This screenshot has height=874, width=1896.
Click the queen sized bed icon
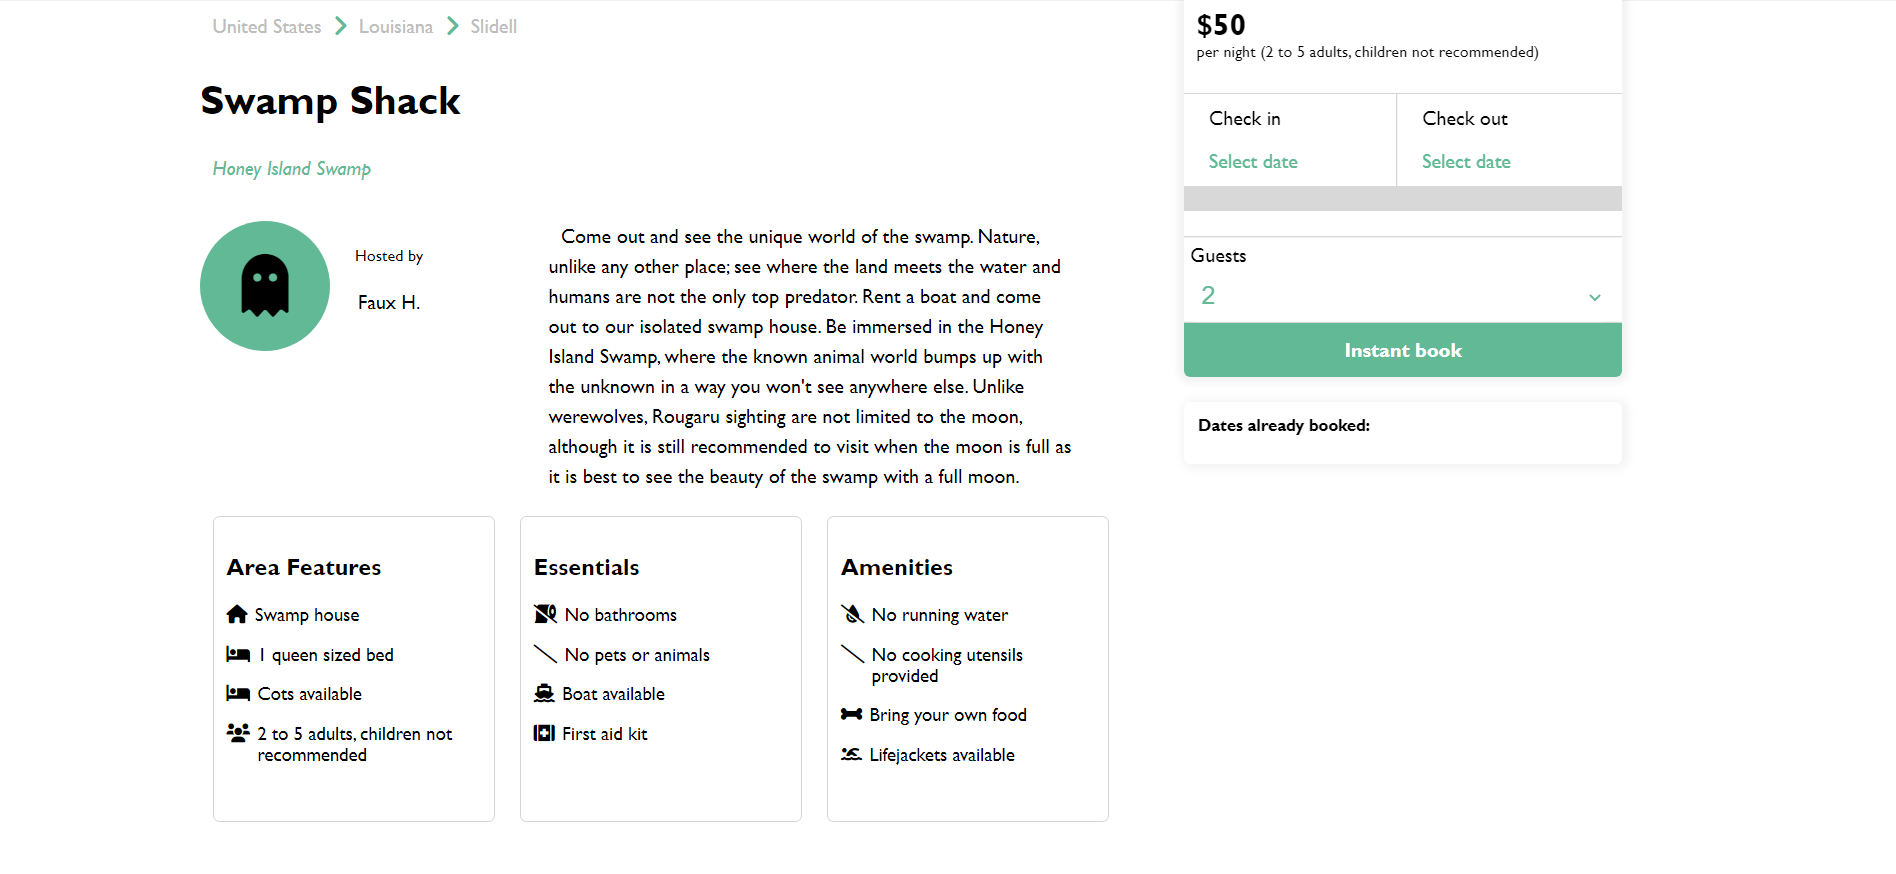pos(239,654)
